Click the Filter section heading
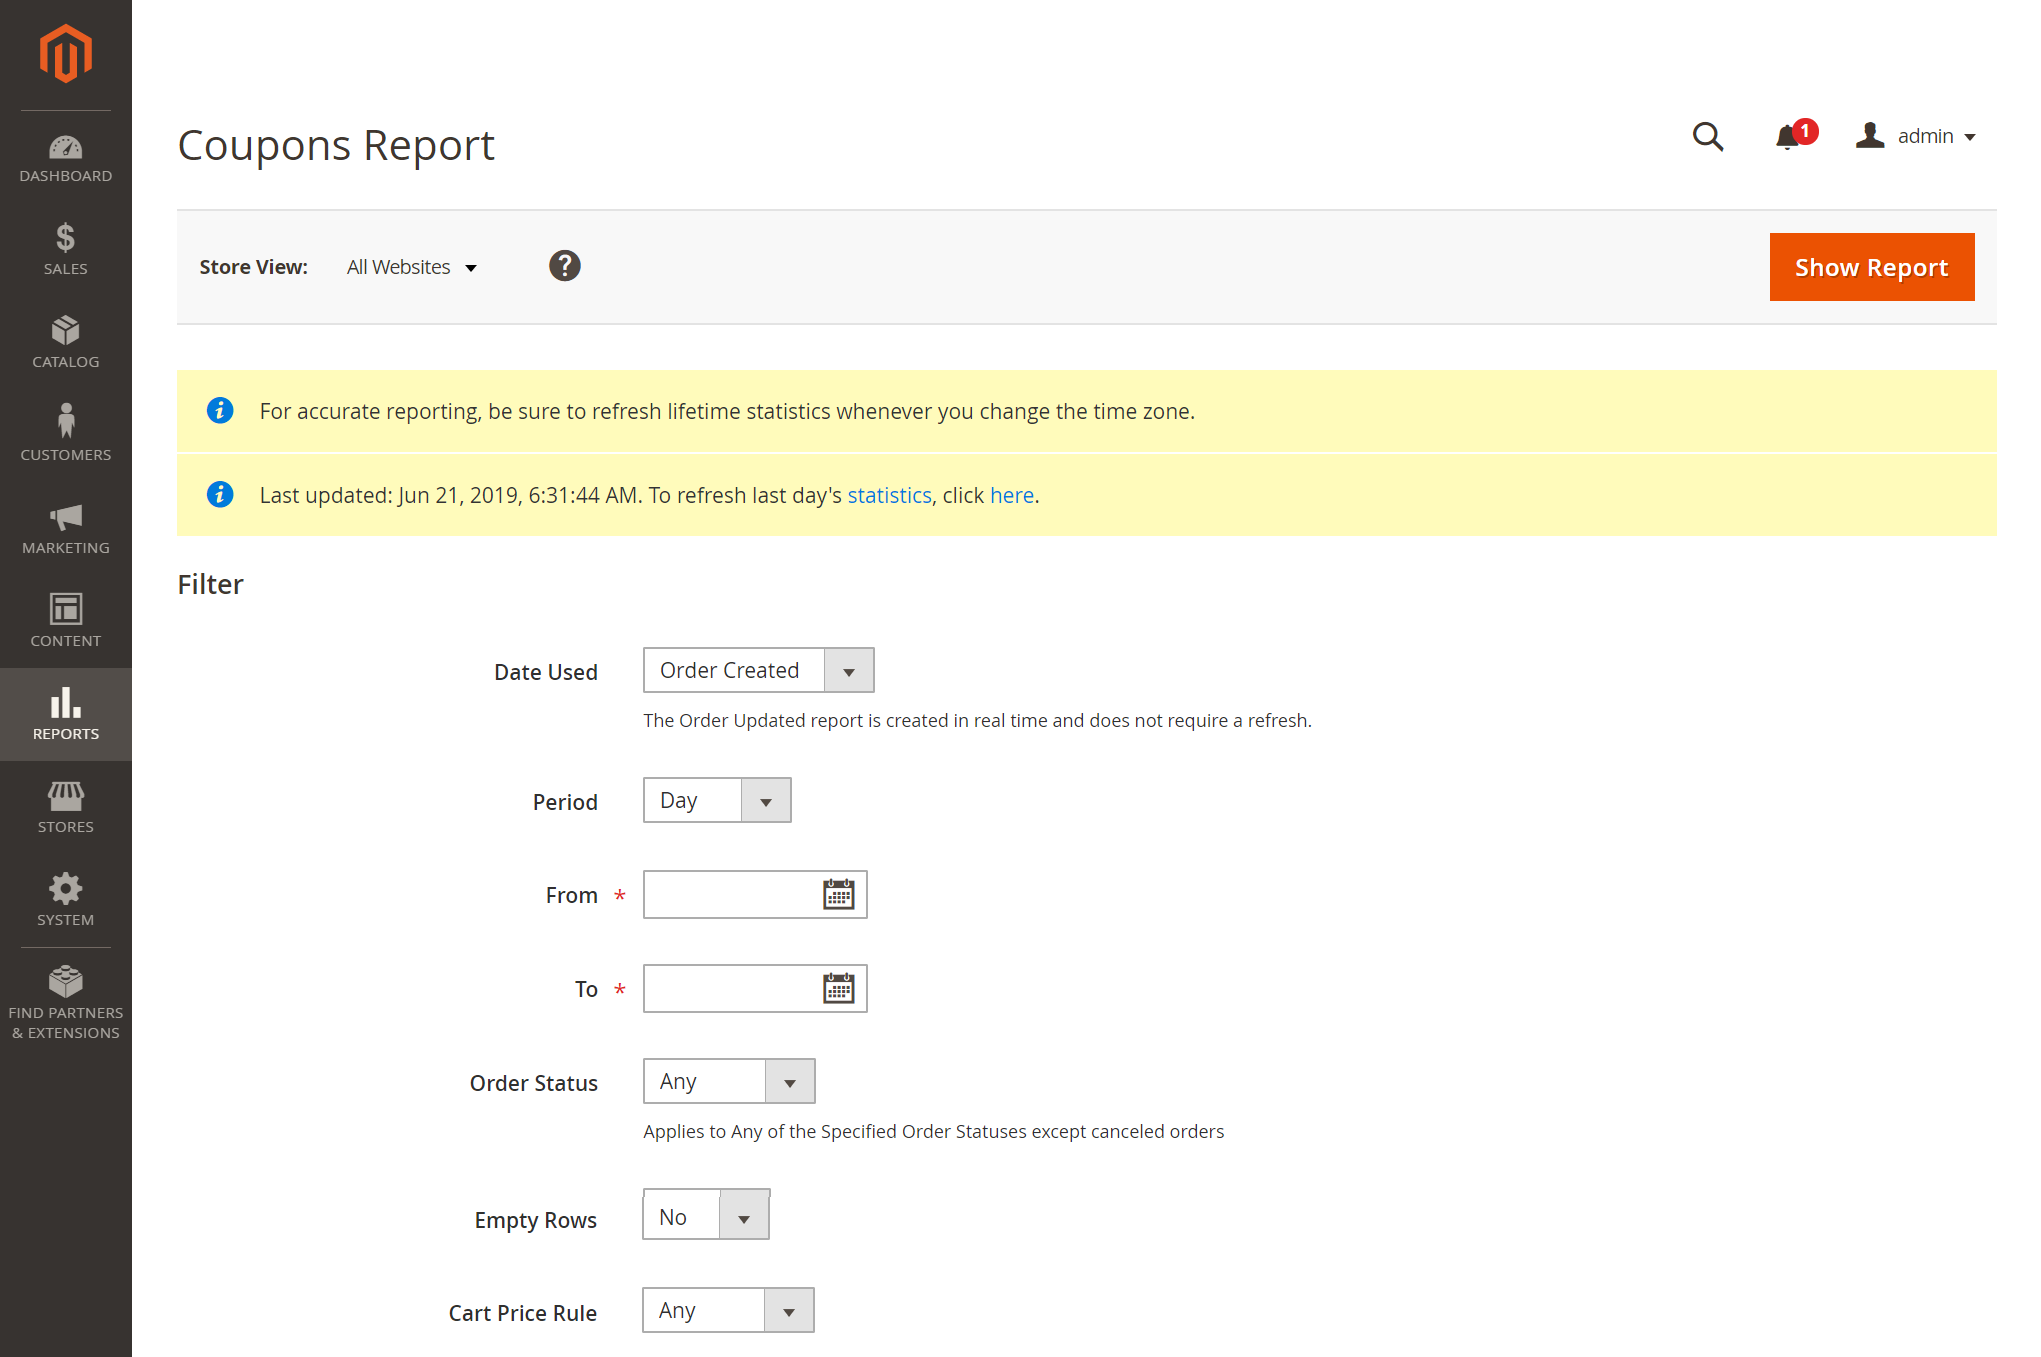 (x=210, y=584)
